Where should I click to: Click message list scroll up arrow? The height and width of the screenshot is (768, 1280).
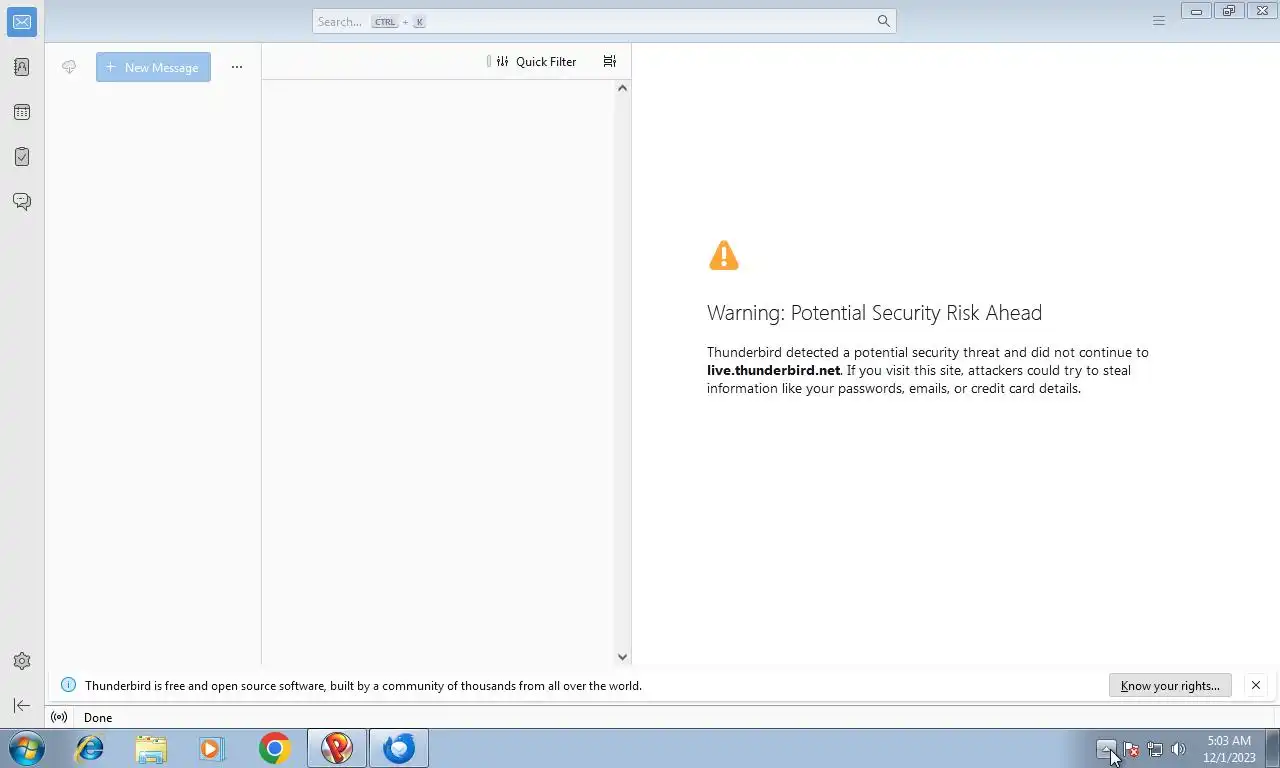(x=622, y=88)
